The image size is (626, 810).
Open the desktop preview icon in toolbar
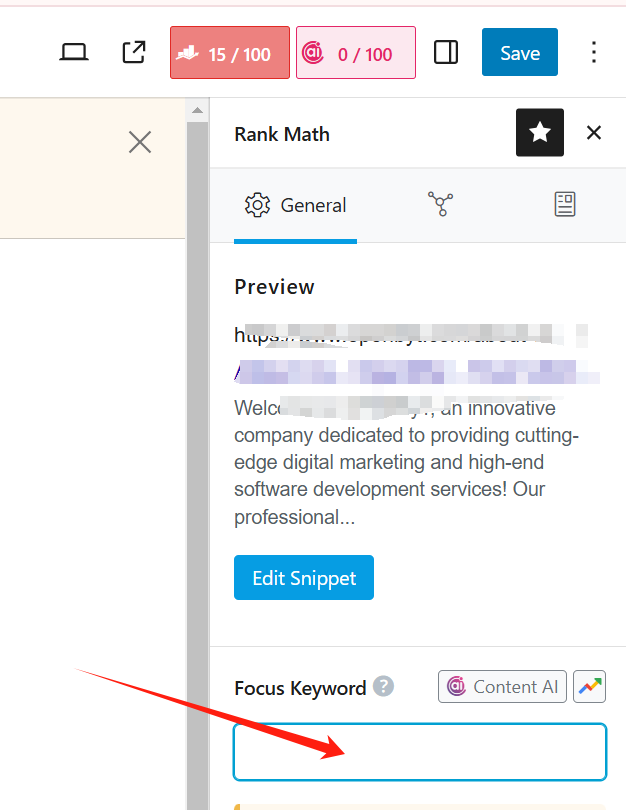[x=74, y=52]
